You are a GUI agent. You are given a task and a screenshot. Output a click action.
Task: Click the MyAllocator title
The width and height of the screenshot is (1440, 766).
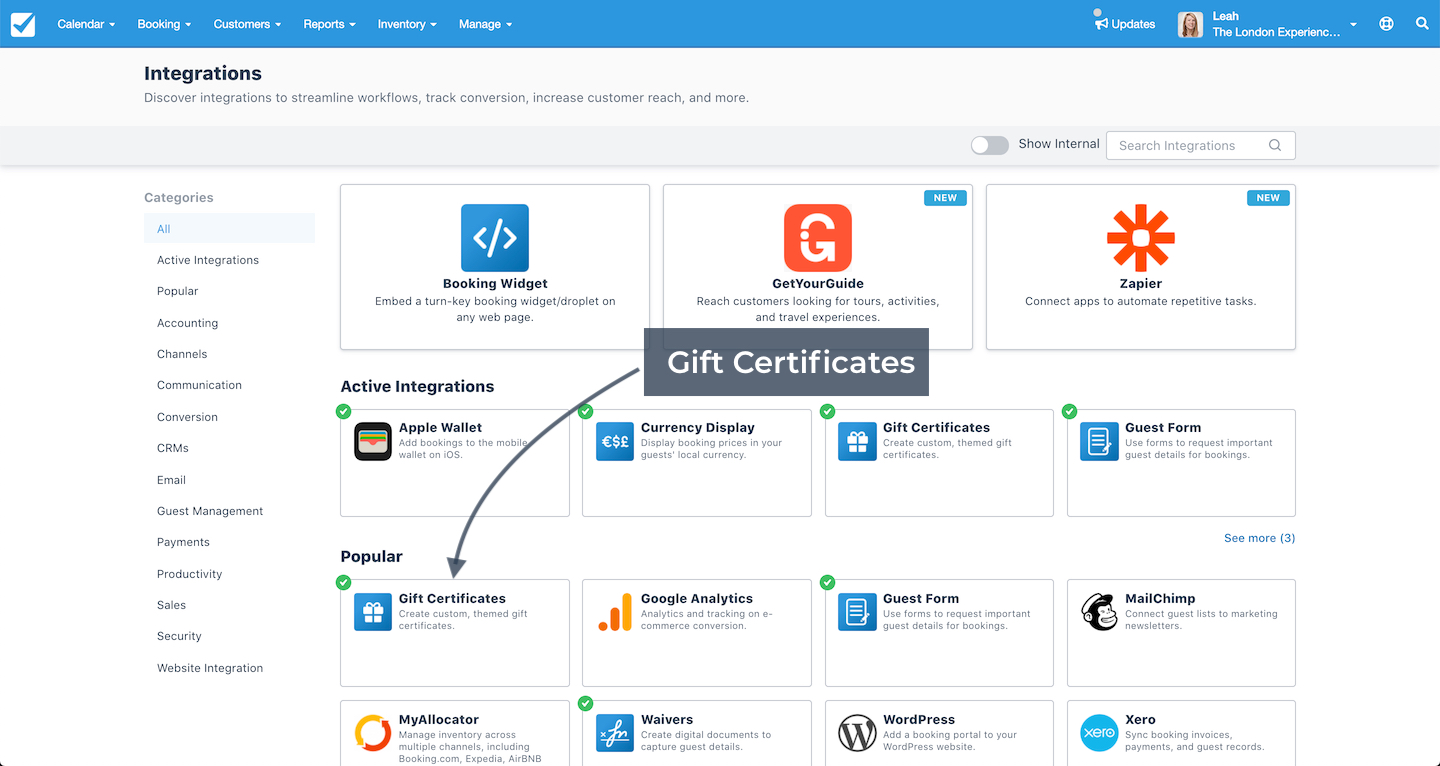point(439,720)
